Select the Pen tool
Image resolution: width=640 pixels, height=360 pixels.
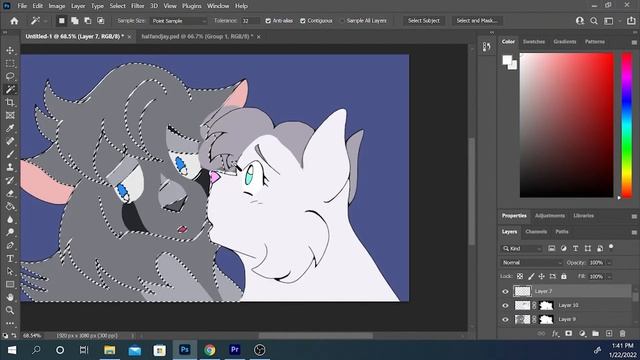click(x=10, y=245)
